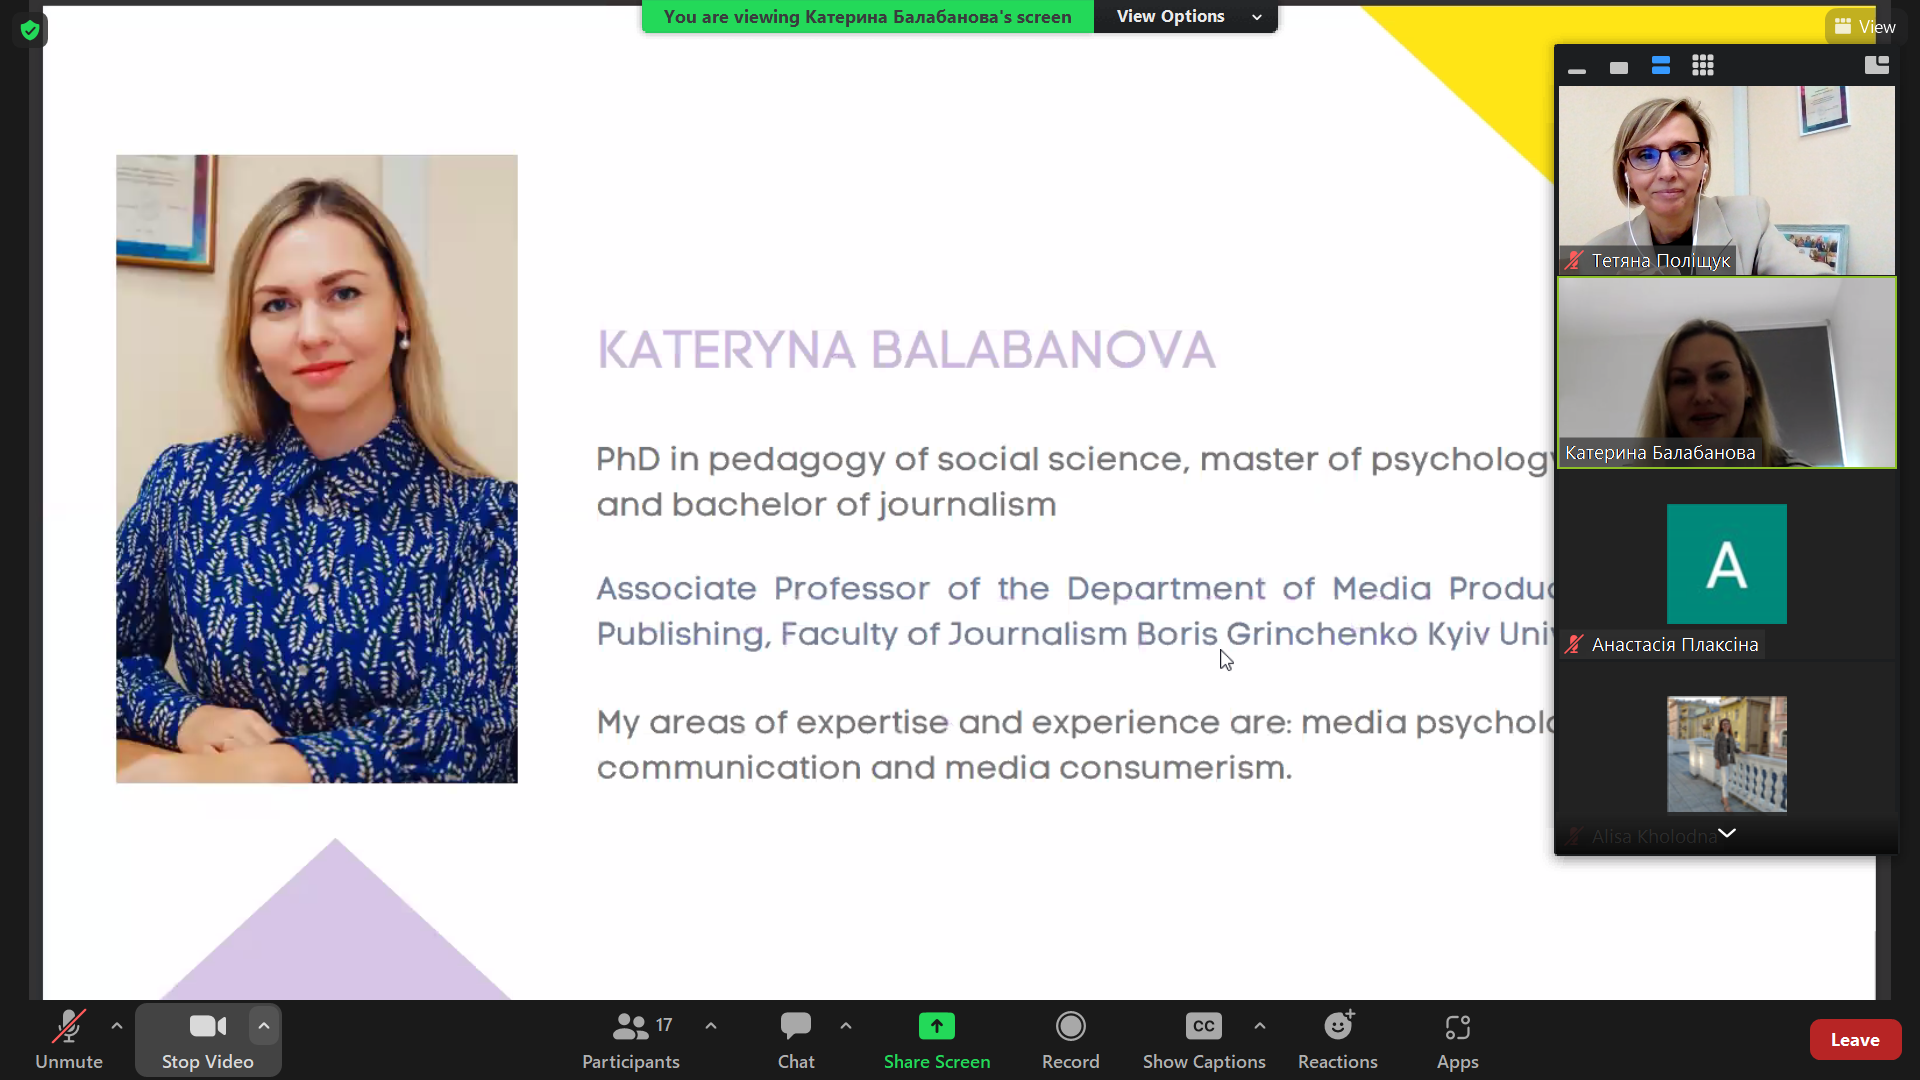This screenshot has height=1080, width=1920.
Task: Open the Reactions menu
Action: tap(1337, 1040)
